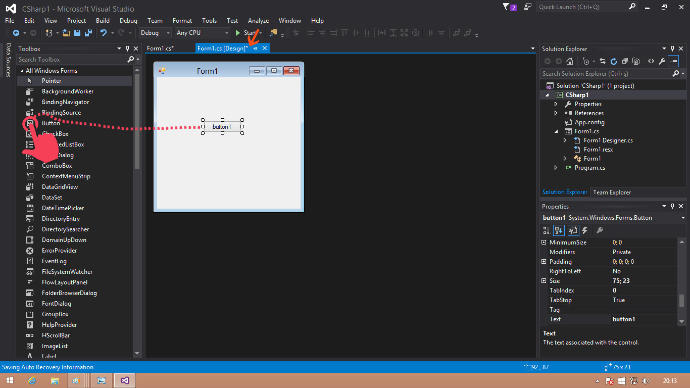Collapse Form1.cs node in Solution Explorer
This screenshot has width=690, height=388.
[556, 131]
